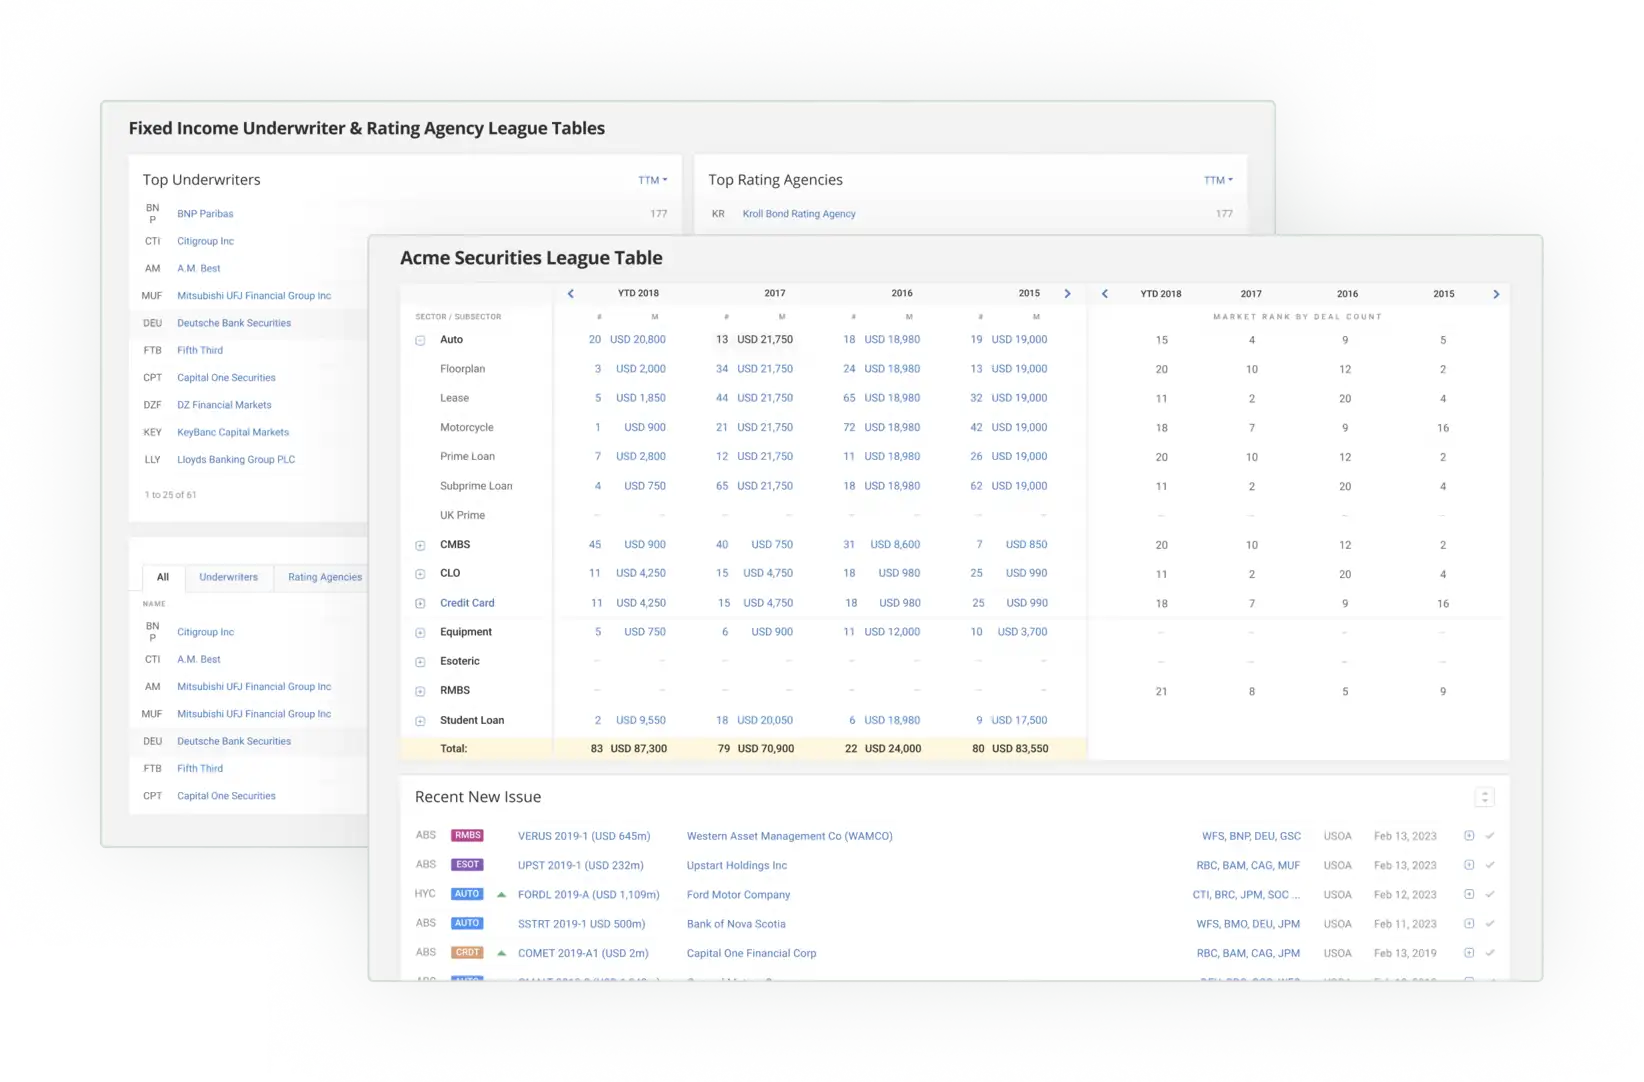
Task: Toggle checkmark on COMET 2019-A1 row
Action: pyautogui.click(x=1490, y=953)
